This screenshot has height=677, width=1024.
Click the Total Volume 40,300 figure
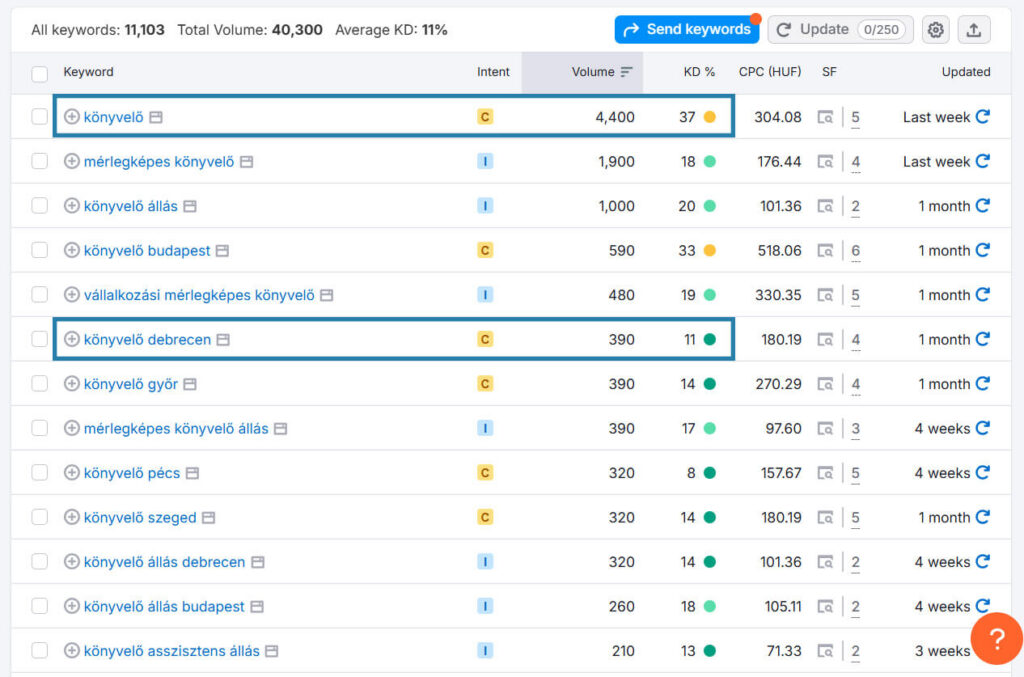pyautogui.click(x=297, y=30)
